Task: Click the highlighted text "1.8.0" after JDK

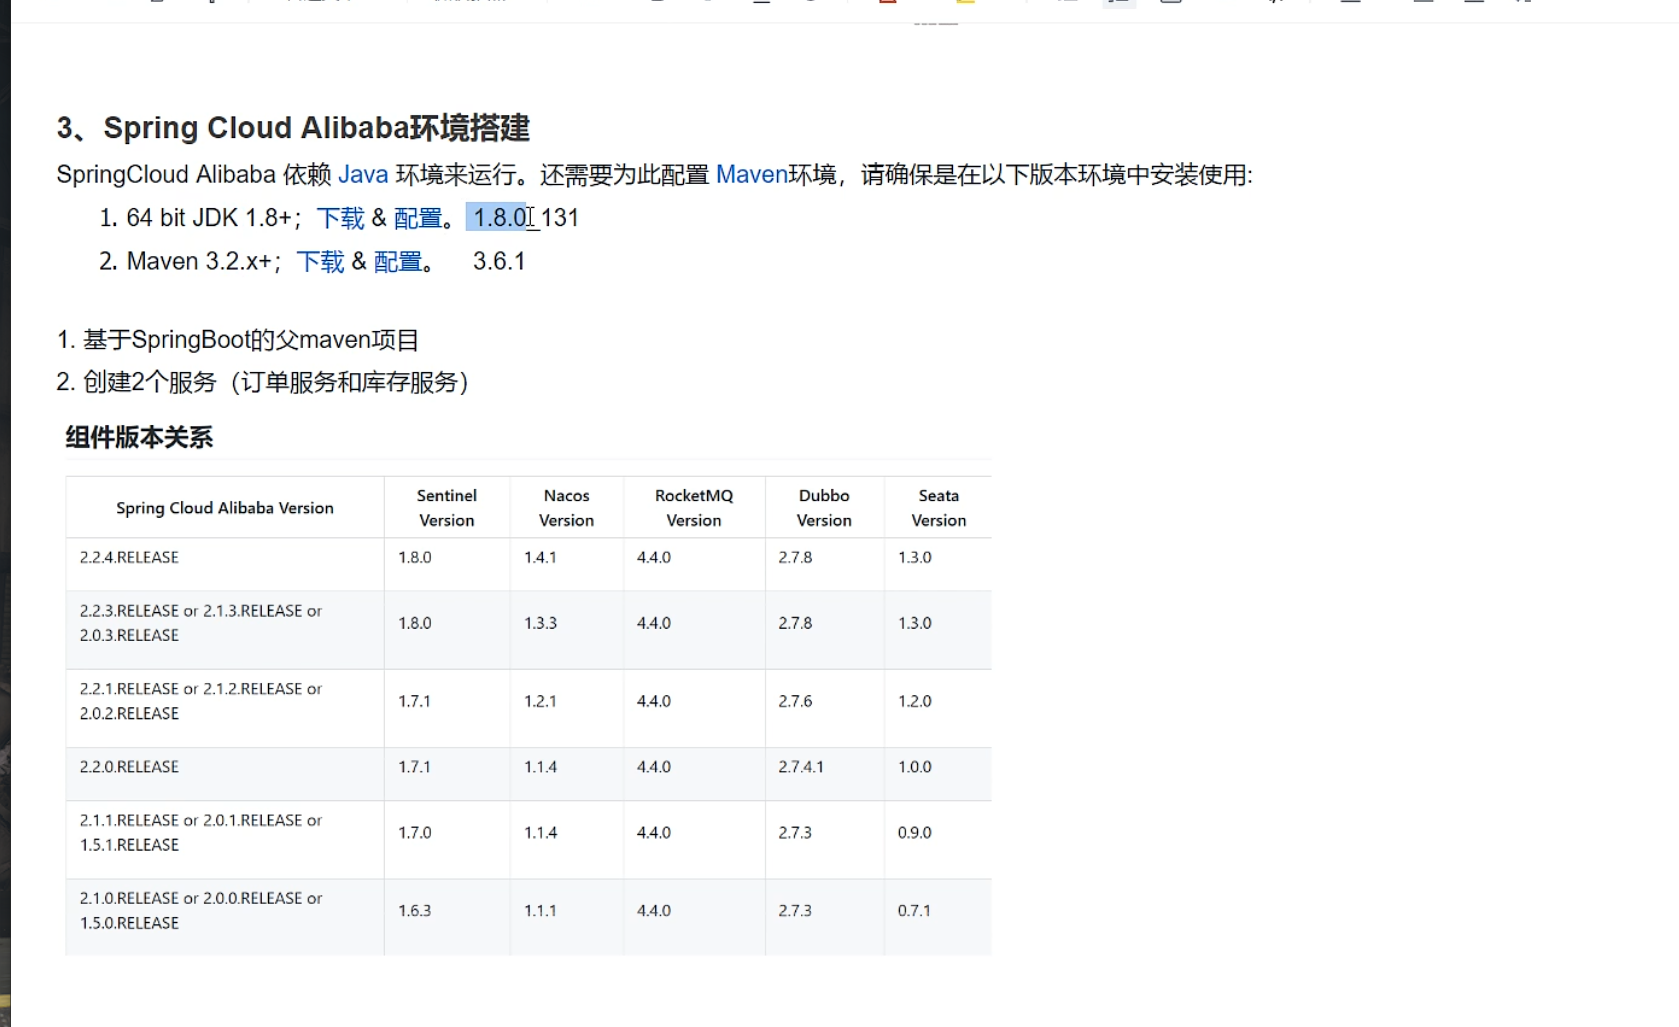Action: 498,218
